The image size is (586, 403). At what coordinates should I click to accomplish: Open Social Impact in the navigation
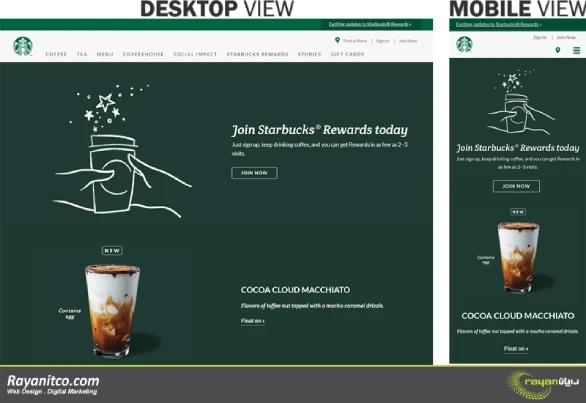(195, 54)
